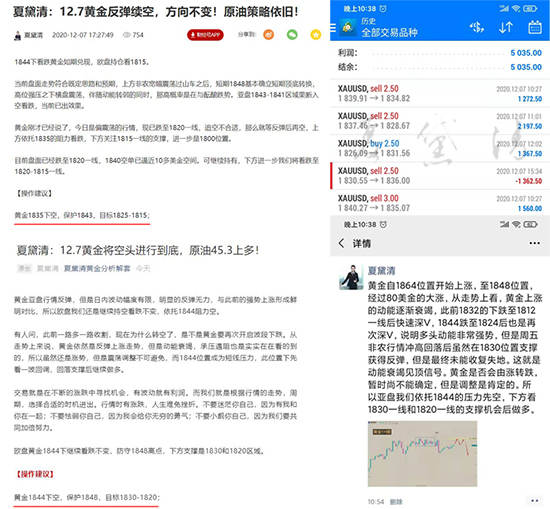Tap the 10:54 post timestamp
The height and width of the screenshot is (509, 550).
pos(376,502)
